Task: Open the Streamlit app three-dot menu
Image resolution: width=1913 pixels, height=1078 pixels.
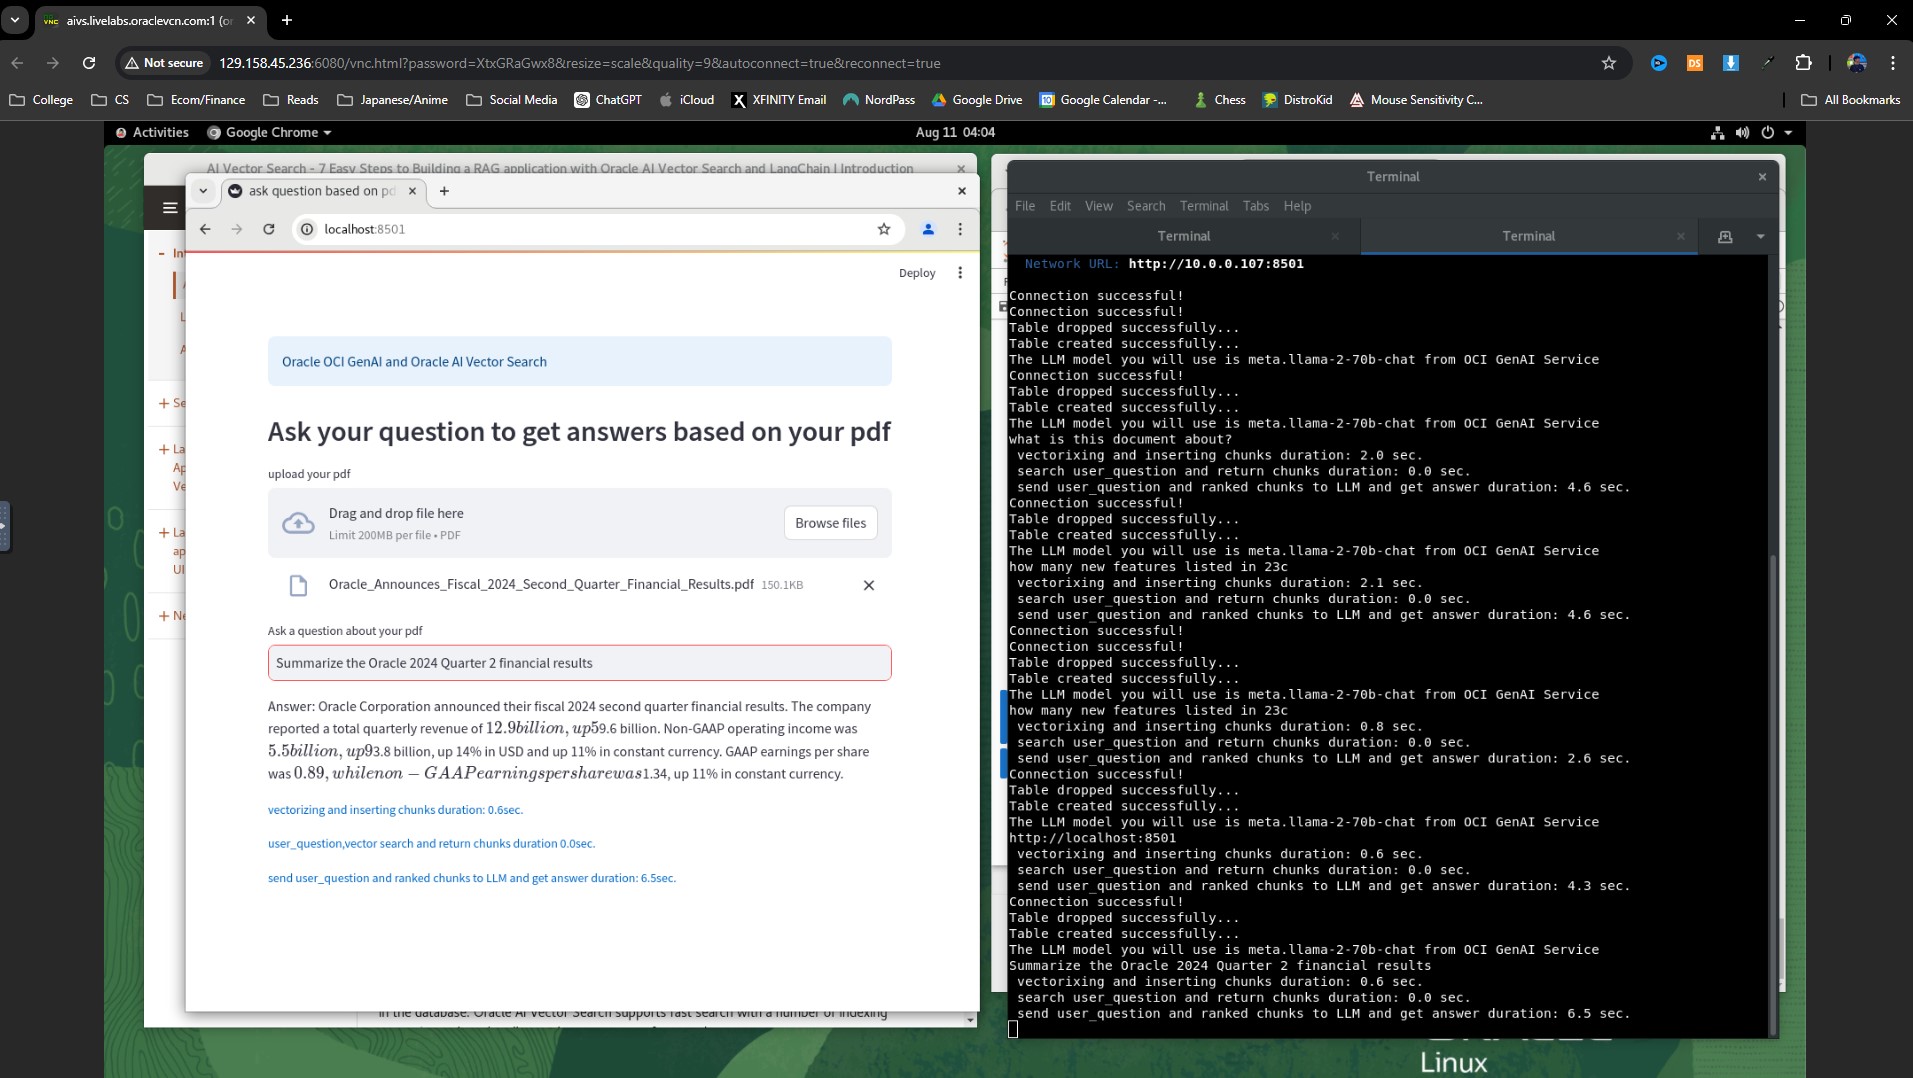Action: 960,273
